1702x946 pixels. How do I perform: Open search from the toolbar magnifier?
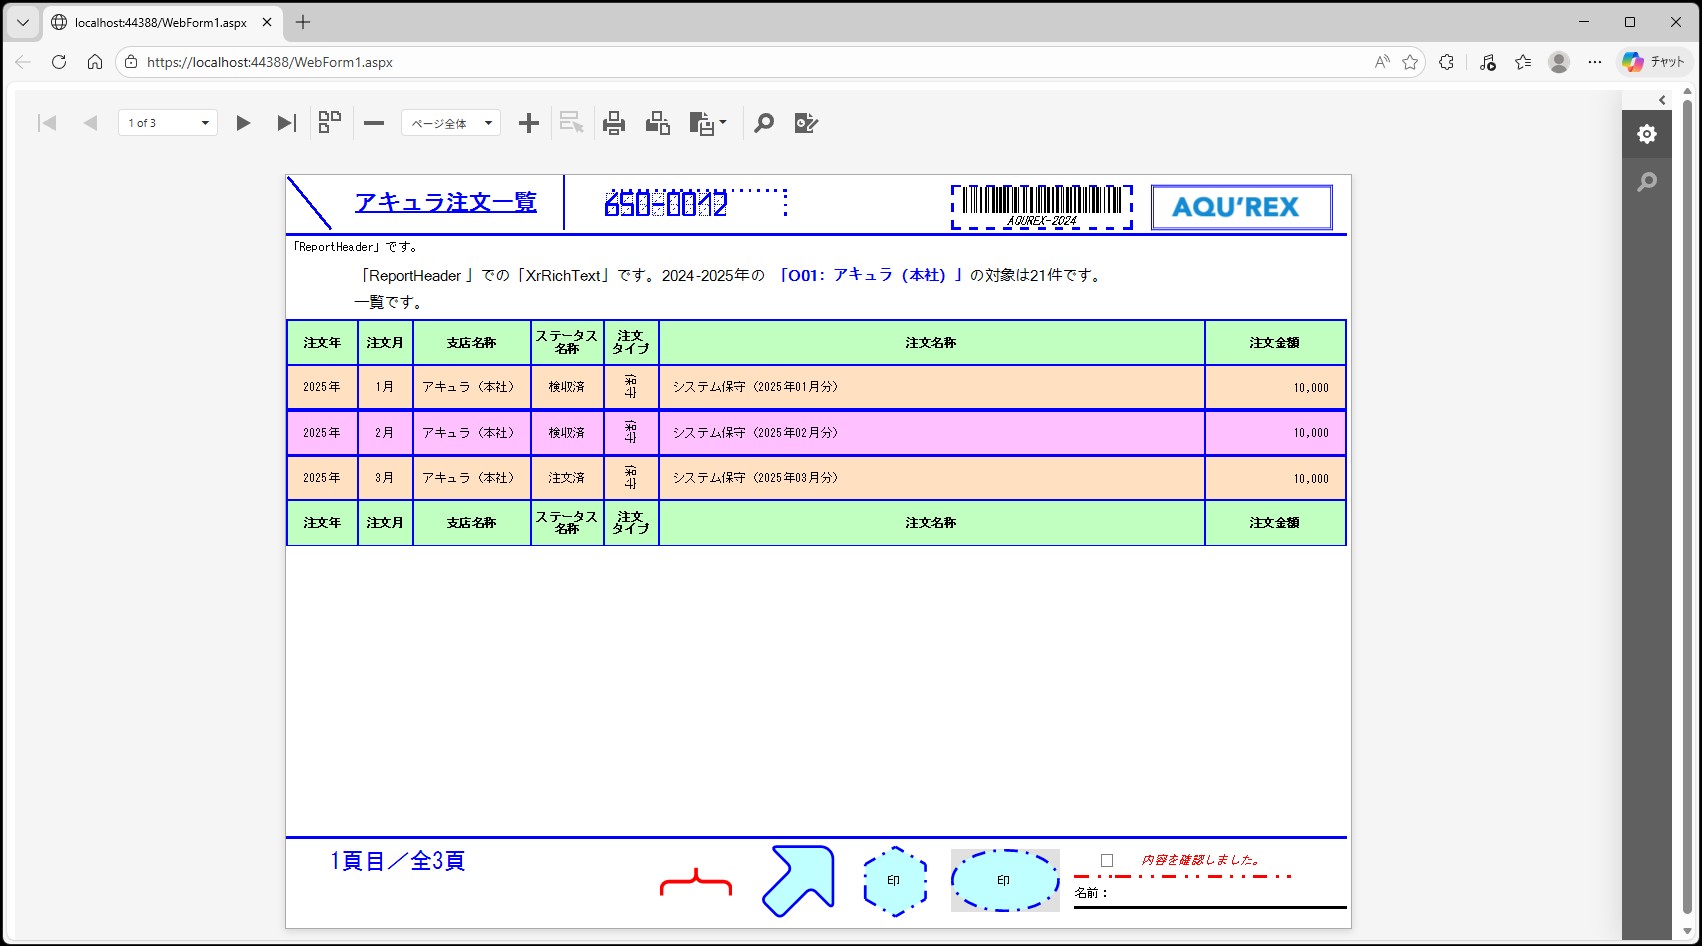pyautogui.click(x=764, y=123)
